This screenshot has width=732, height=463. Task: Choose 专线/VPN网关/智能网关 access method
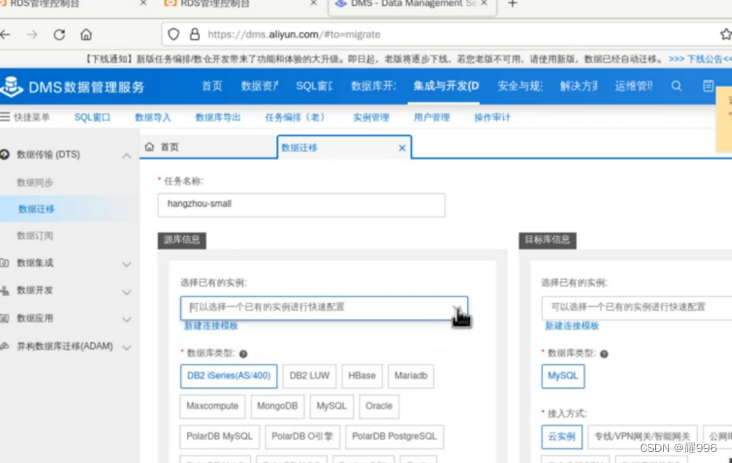pyautogui.click(x=642, y=437)
